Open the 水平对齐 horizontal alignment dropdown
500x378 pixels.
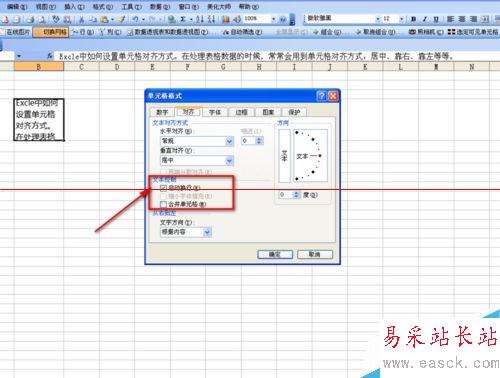point(229,141)
